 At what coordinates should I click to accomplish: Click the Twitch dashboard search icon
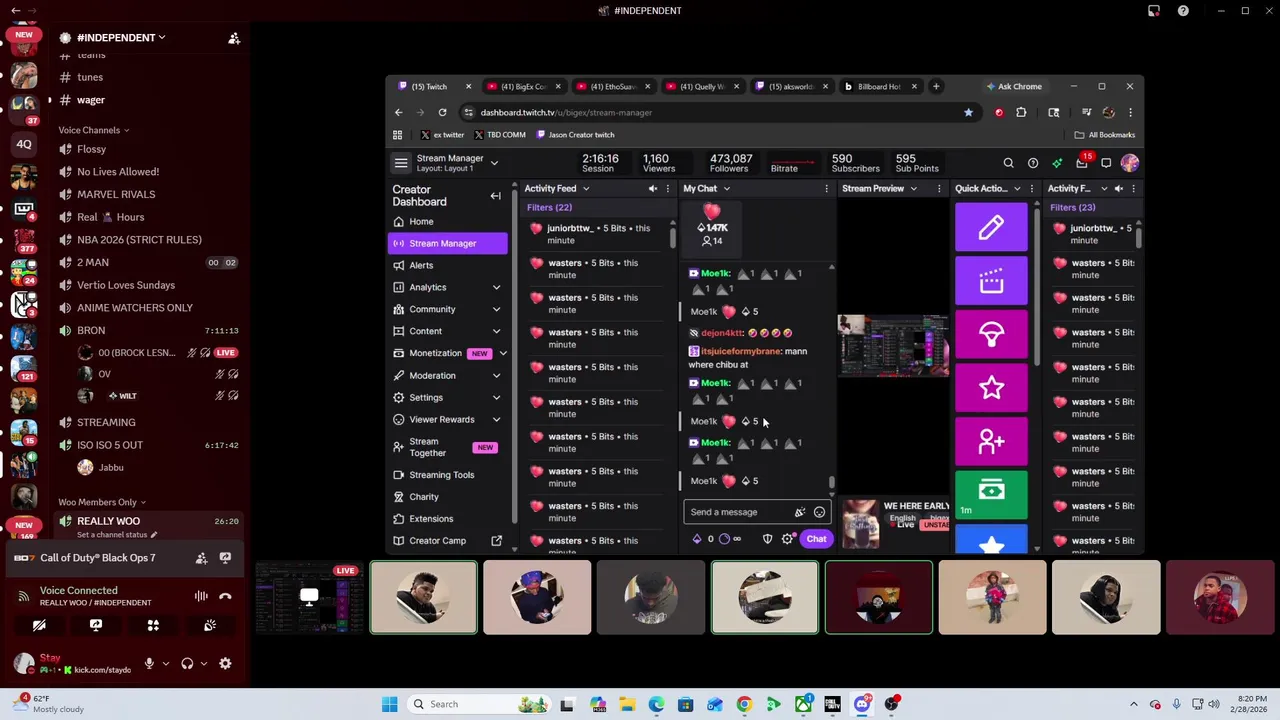[x=1008, y=163]
